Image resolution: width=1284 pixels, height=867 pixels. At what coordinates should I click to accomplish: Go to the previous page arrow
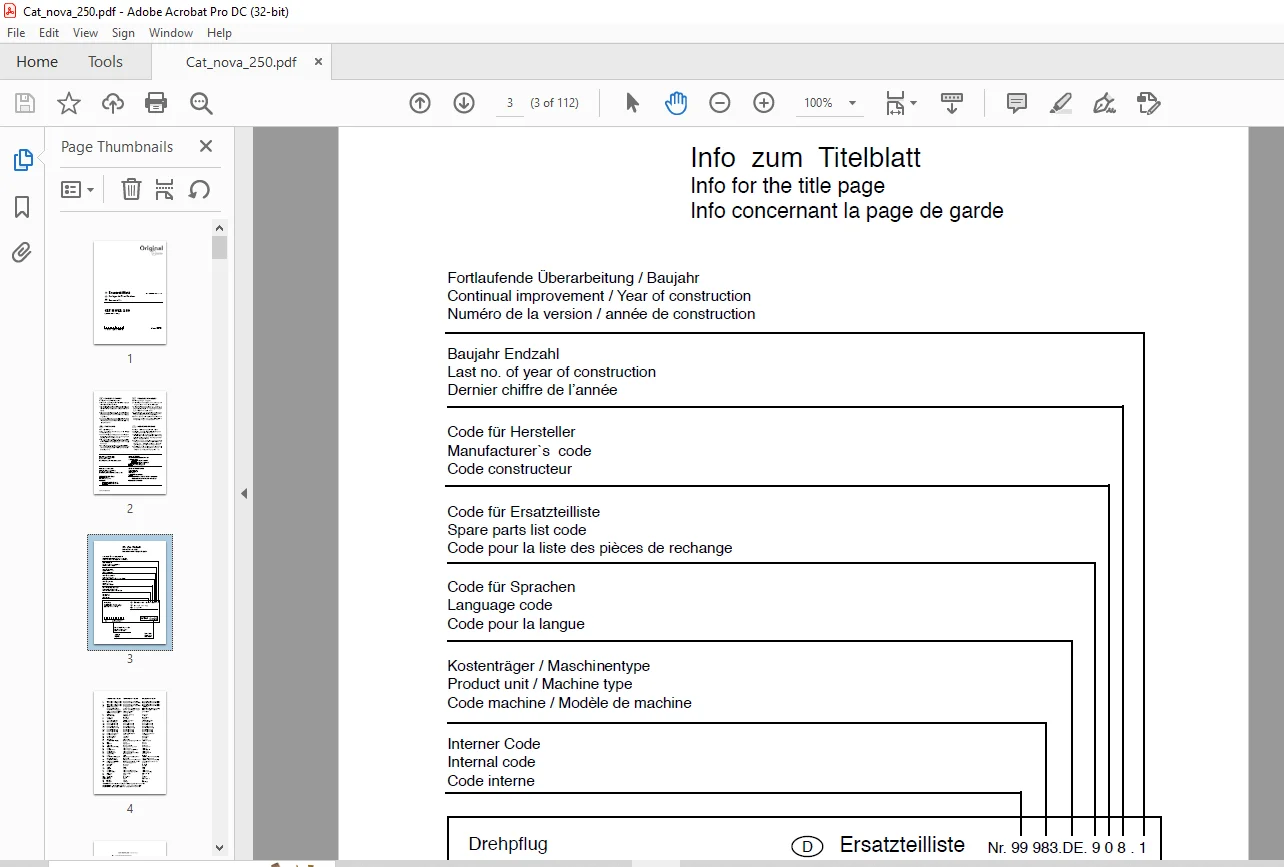click(420, 103)
